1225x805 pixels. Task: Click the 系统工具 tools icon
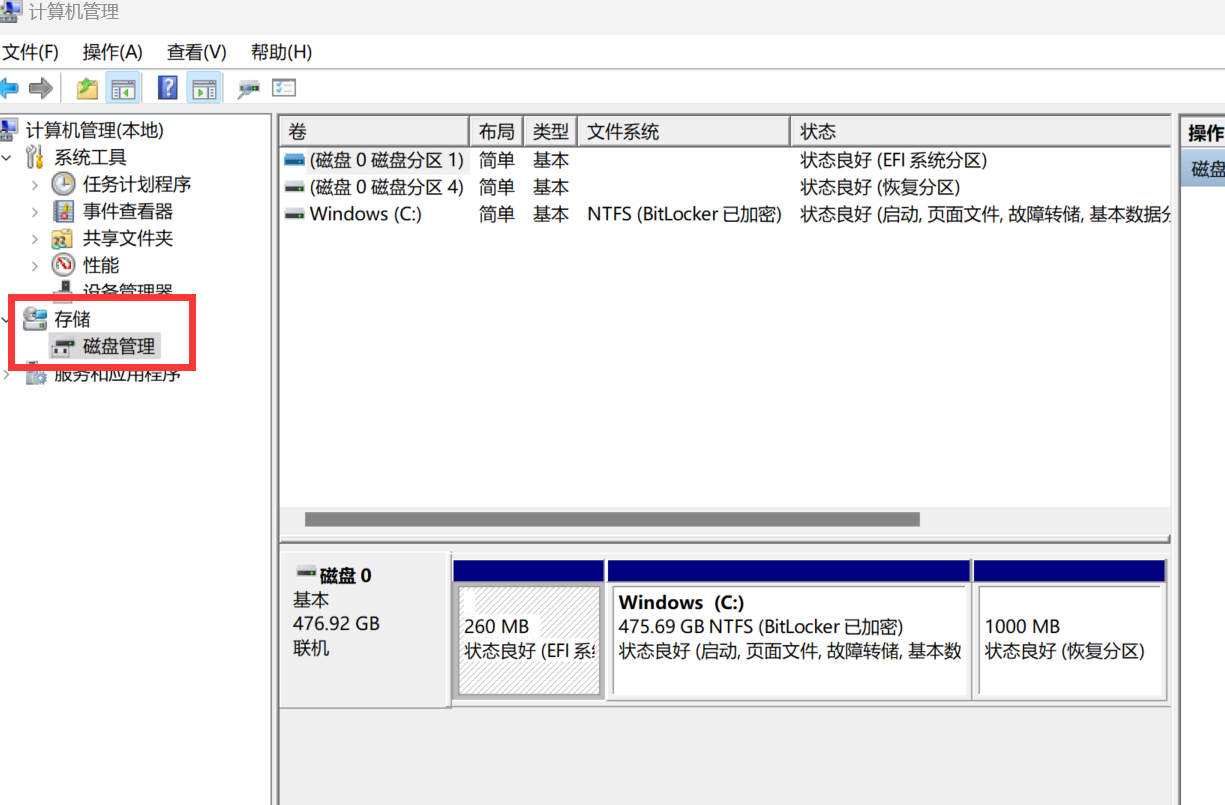[x=35, y=158]
